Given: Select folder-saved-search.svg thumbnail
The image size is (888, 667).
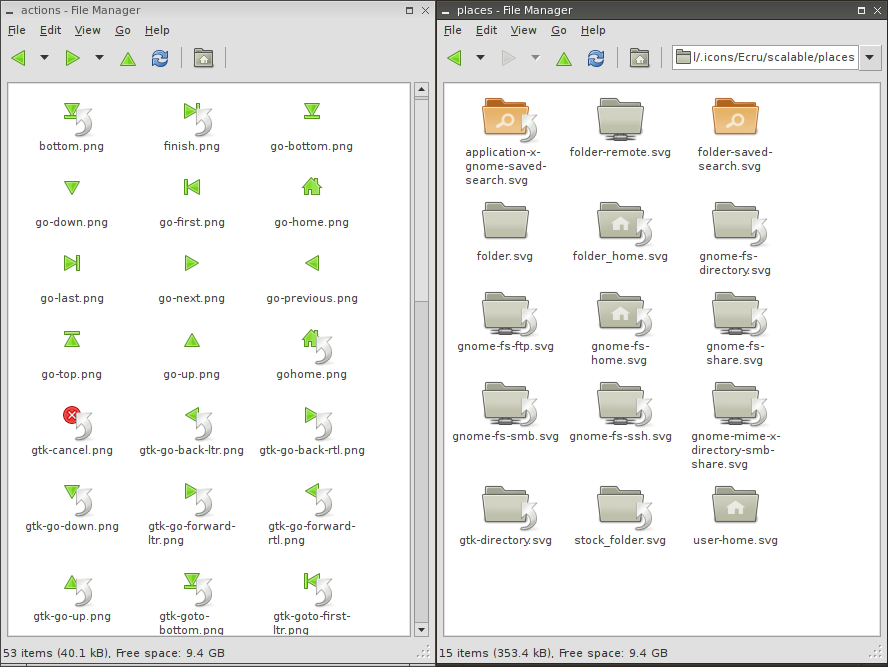Looking at the screenshot, I should [735, 117].
